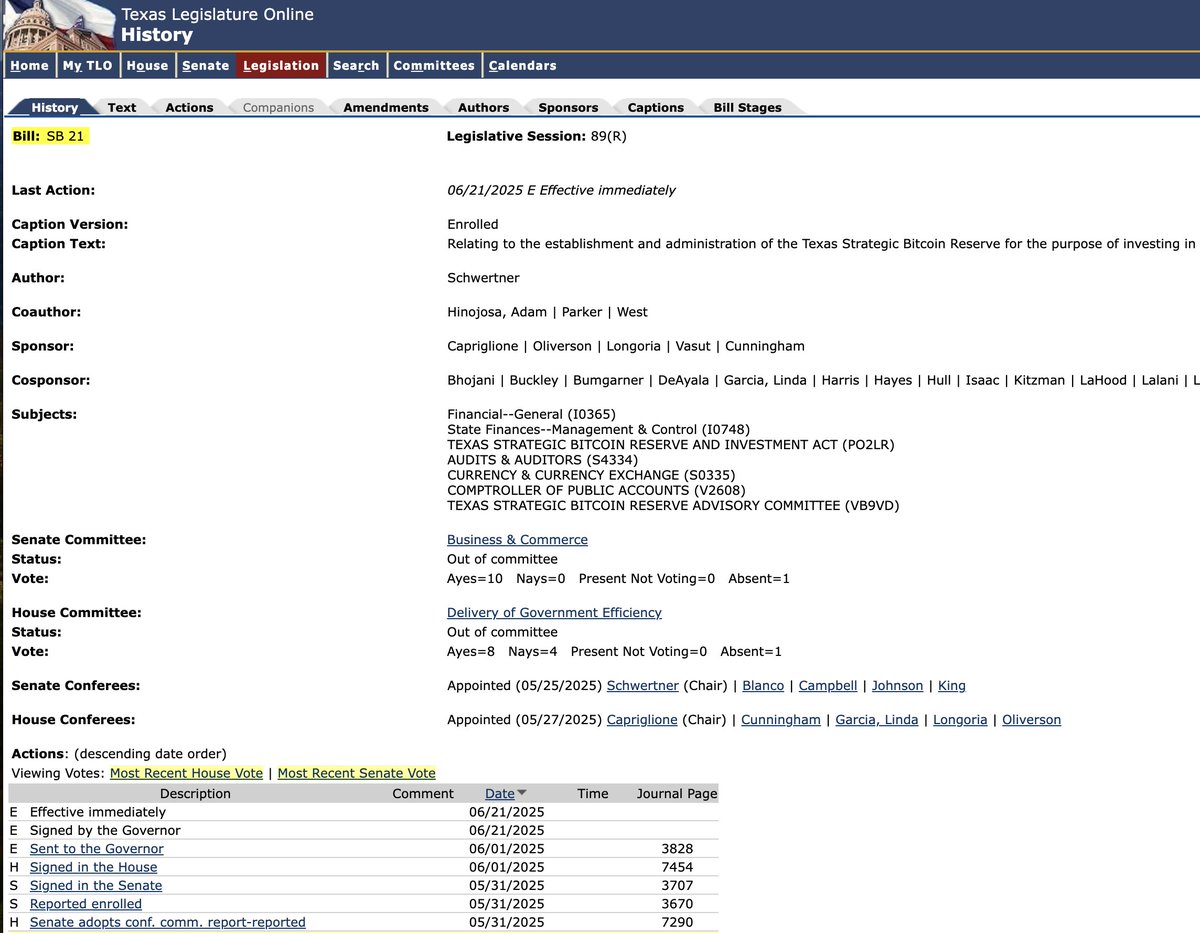Open the Senate menu item
The height and width of the screenshot is (933, 1200).
pos(205,65)
